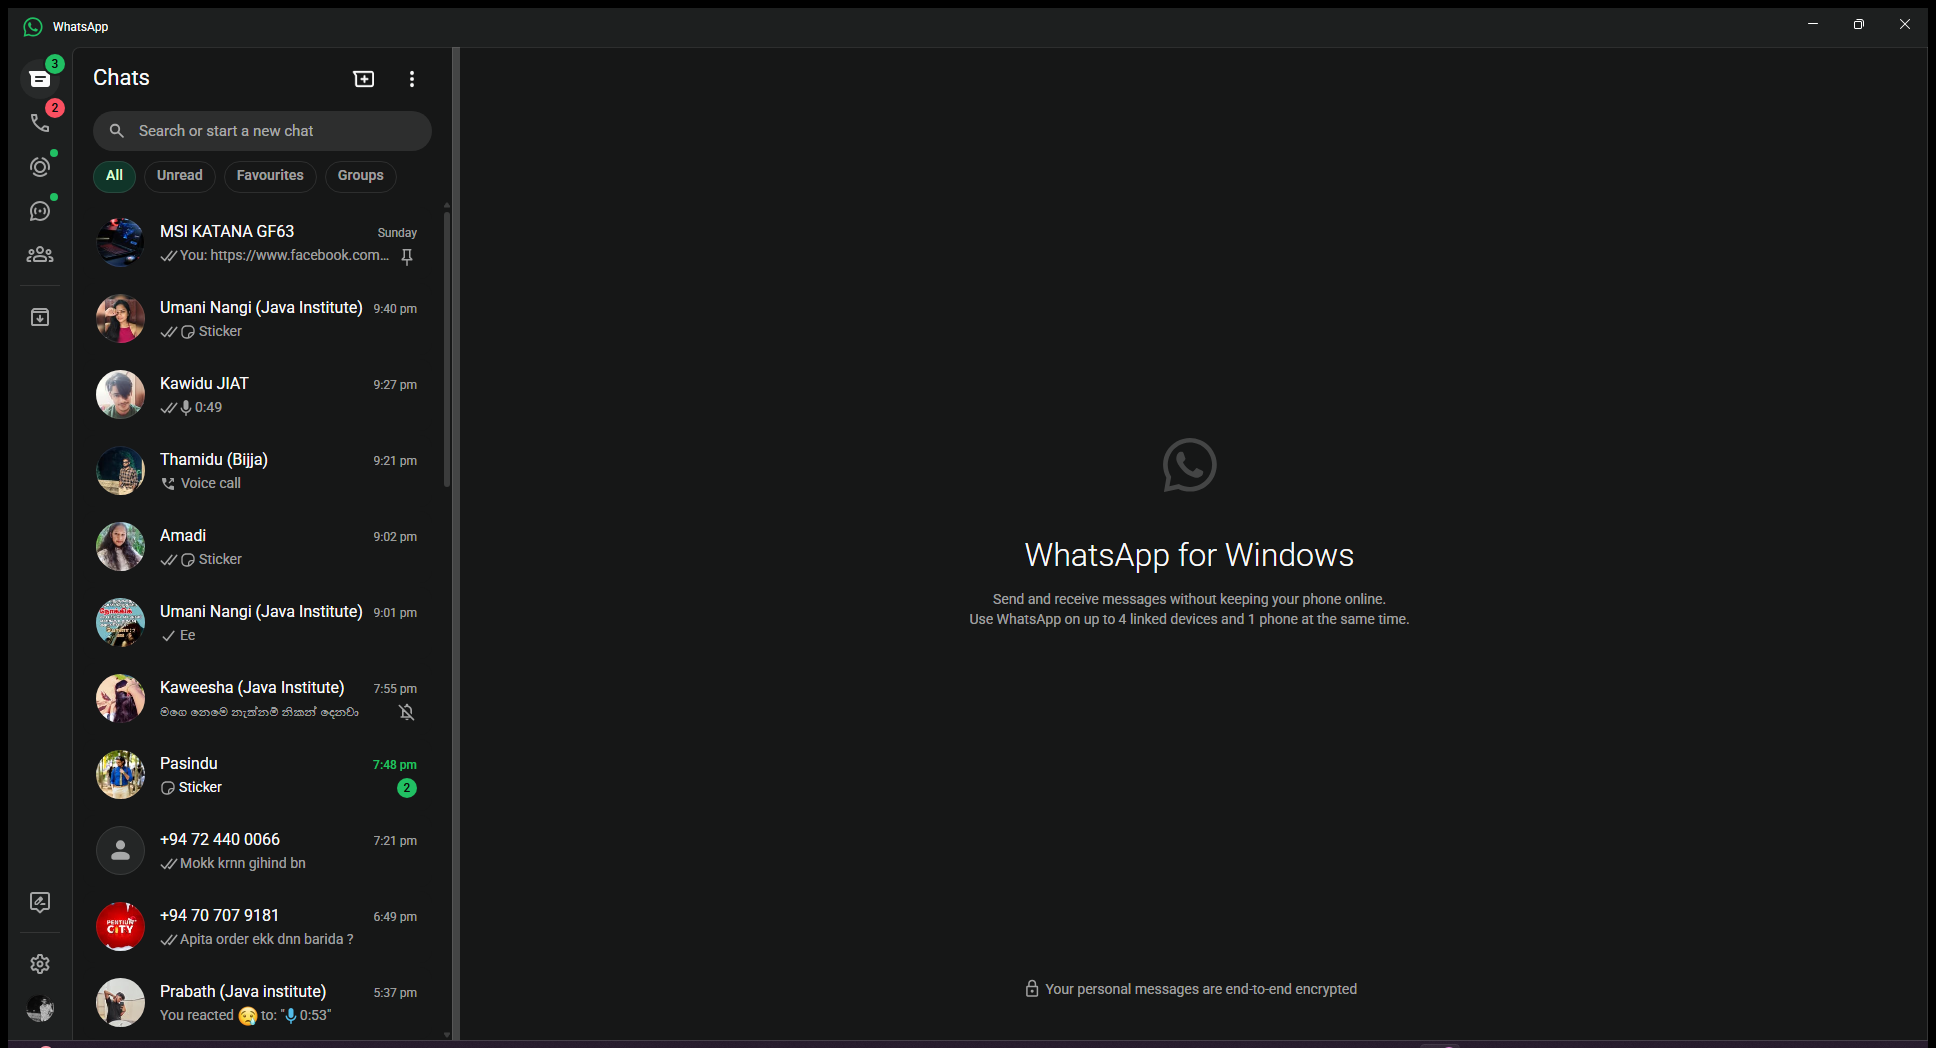Click the large WhatsApp logo in the empty pane
The image size is (1936, 1048).
(1189, 465)
